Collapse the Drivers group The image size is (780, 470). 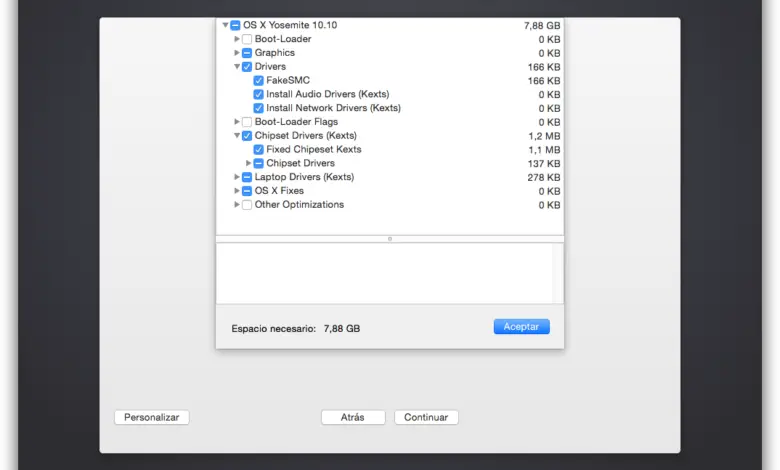pyautogui.click(x=237, y=66)
